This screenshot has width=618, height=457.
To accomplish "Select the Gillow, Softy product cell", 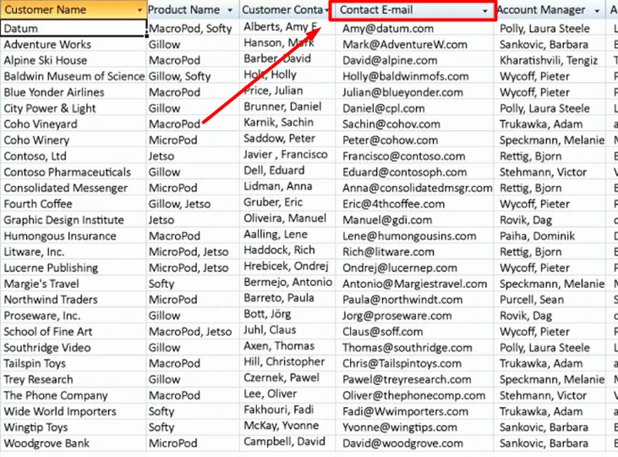I will 193,76.
